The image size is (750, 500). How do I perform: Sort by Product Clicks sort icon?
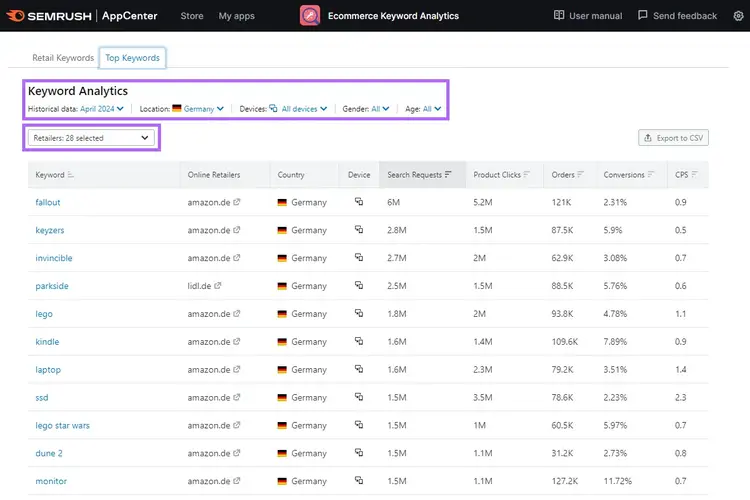pyautogui.click(x=527, y=175)
